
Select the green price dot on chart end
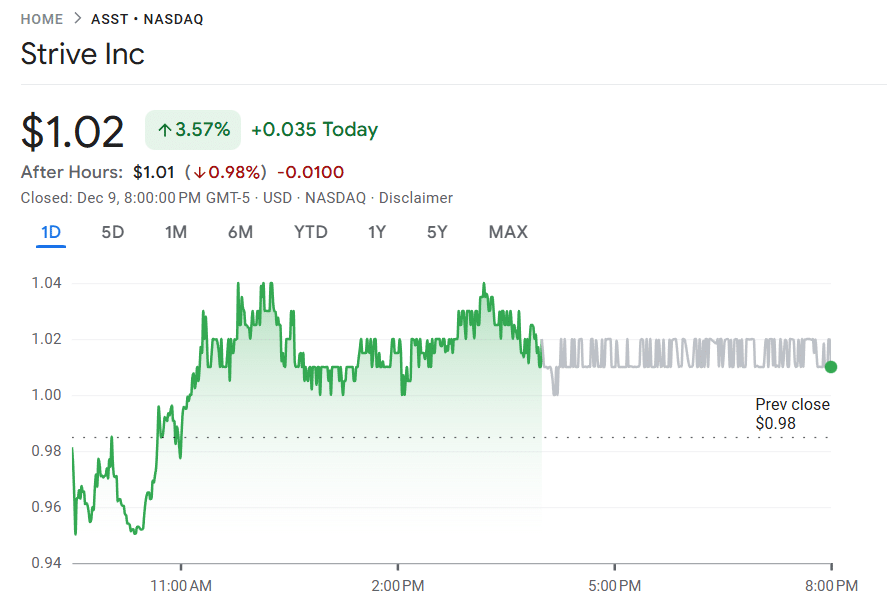[x=831, y=366]
